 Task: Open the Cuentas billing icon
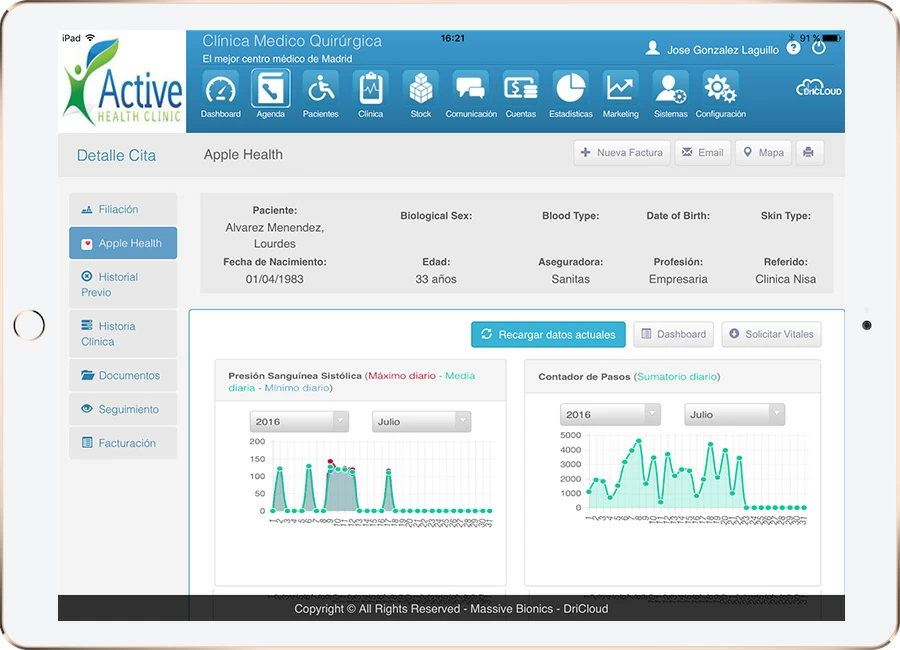point(521,89)
